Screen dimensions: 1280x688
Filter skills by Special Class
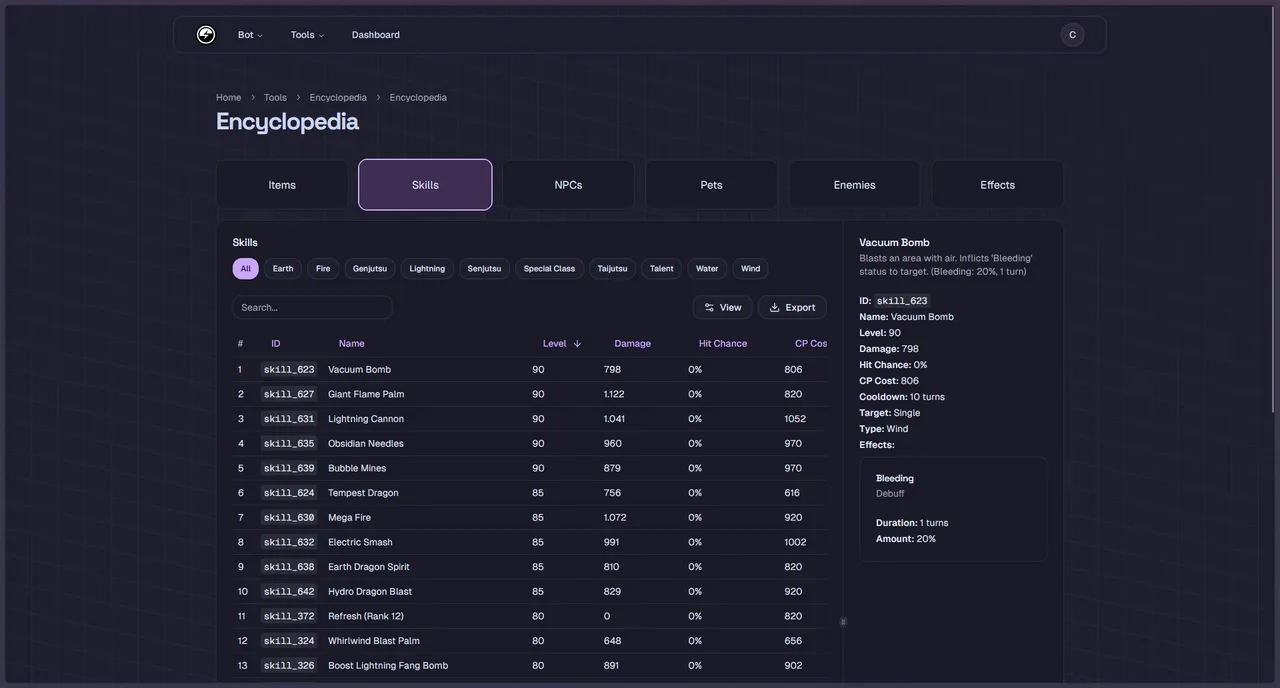[549, 269]
